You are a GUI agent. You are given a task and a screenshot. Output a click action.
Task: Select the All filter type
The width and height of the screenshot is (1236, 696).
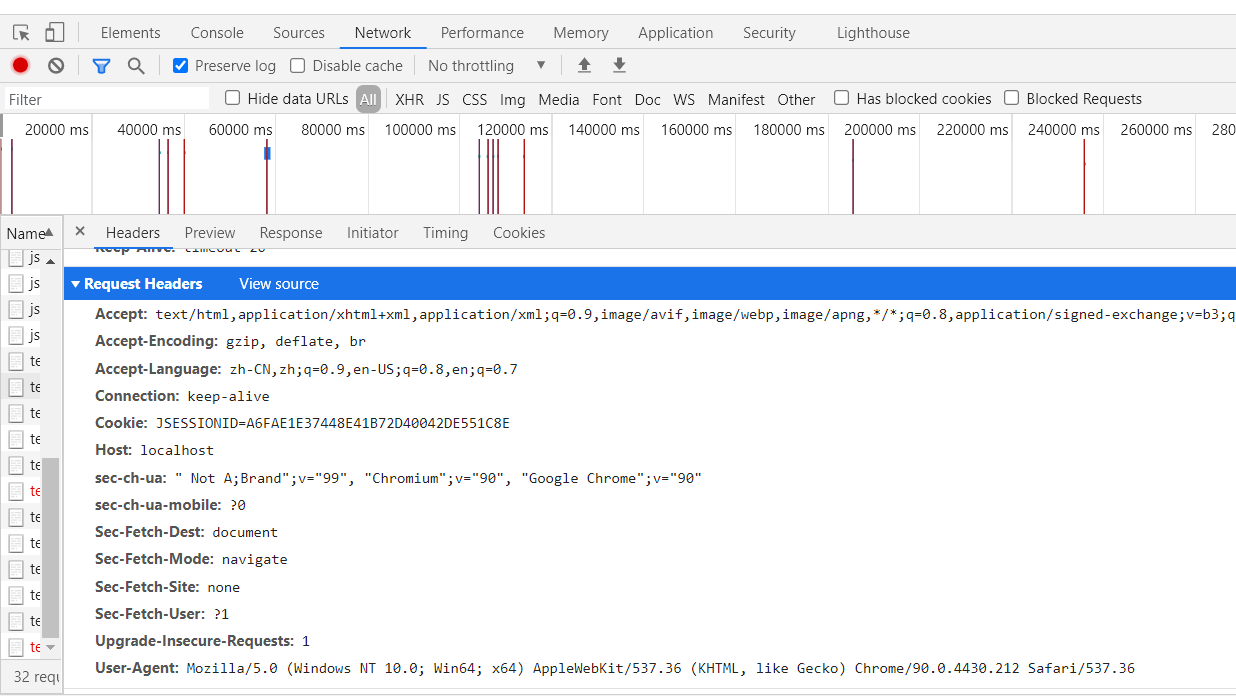coord(368,99)
